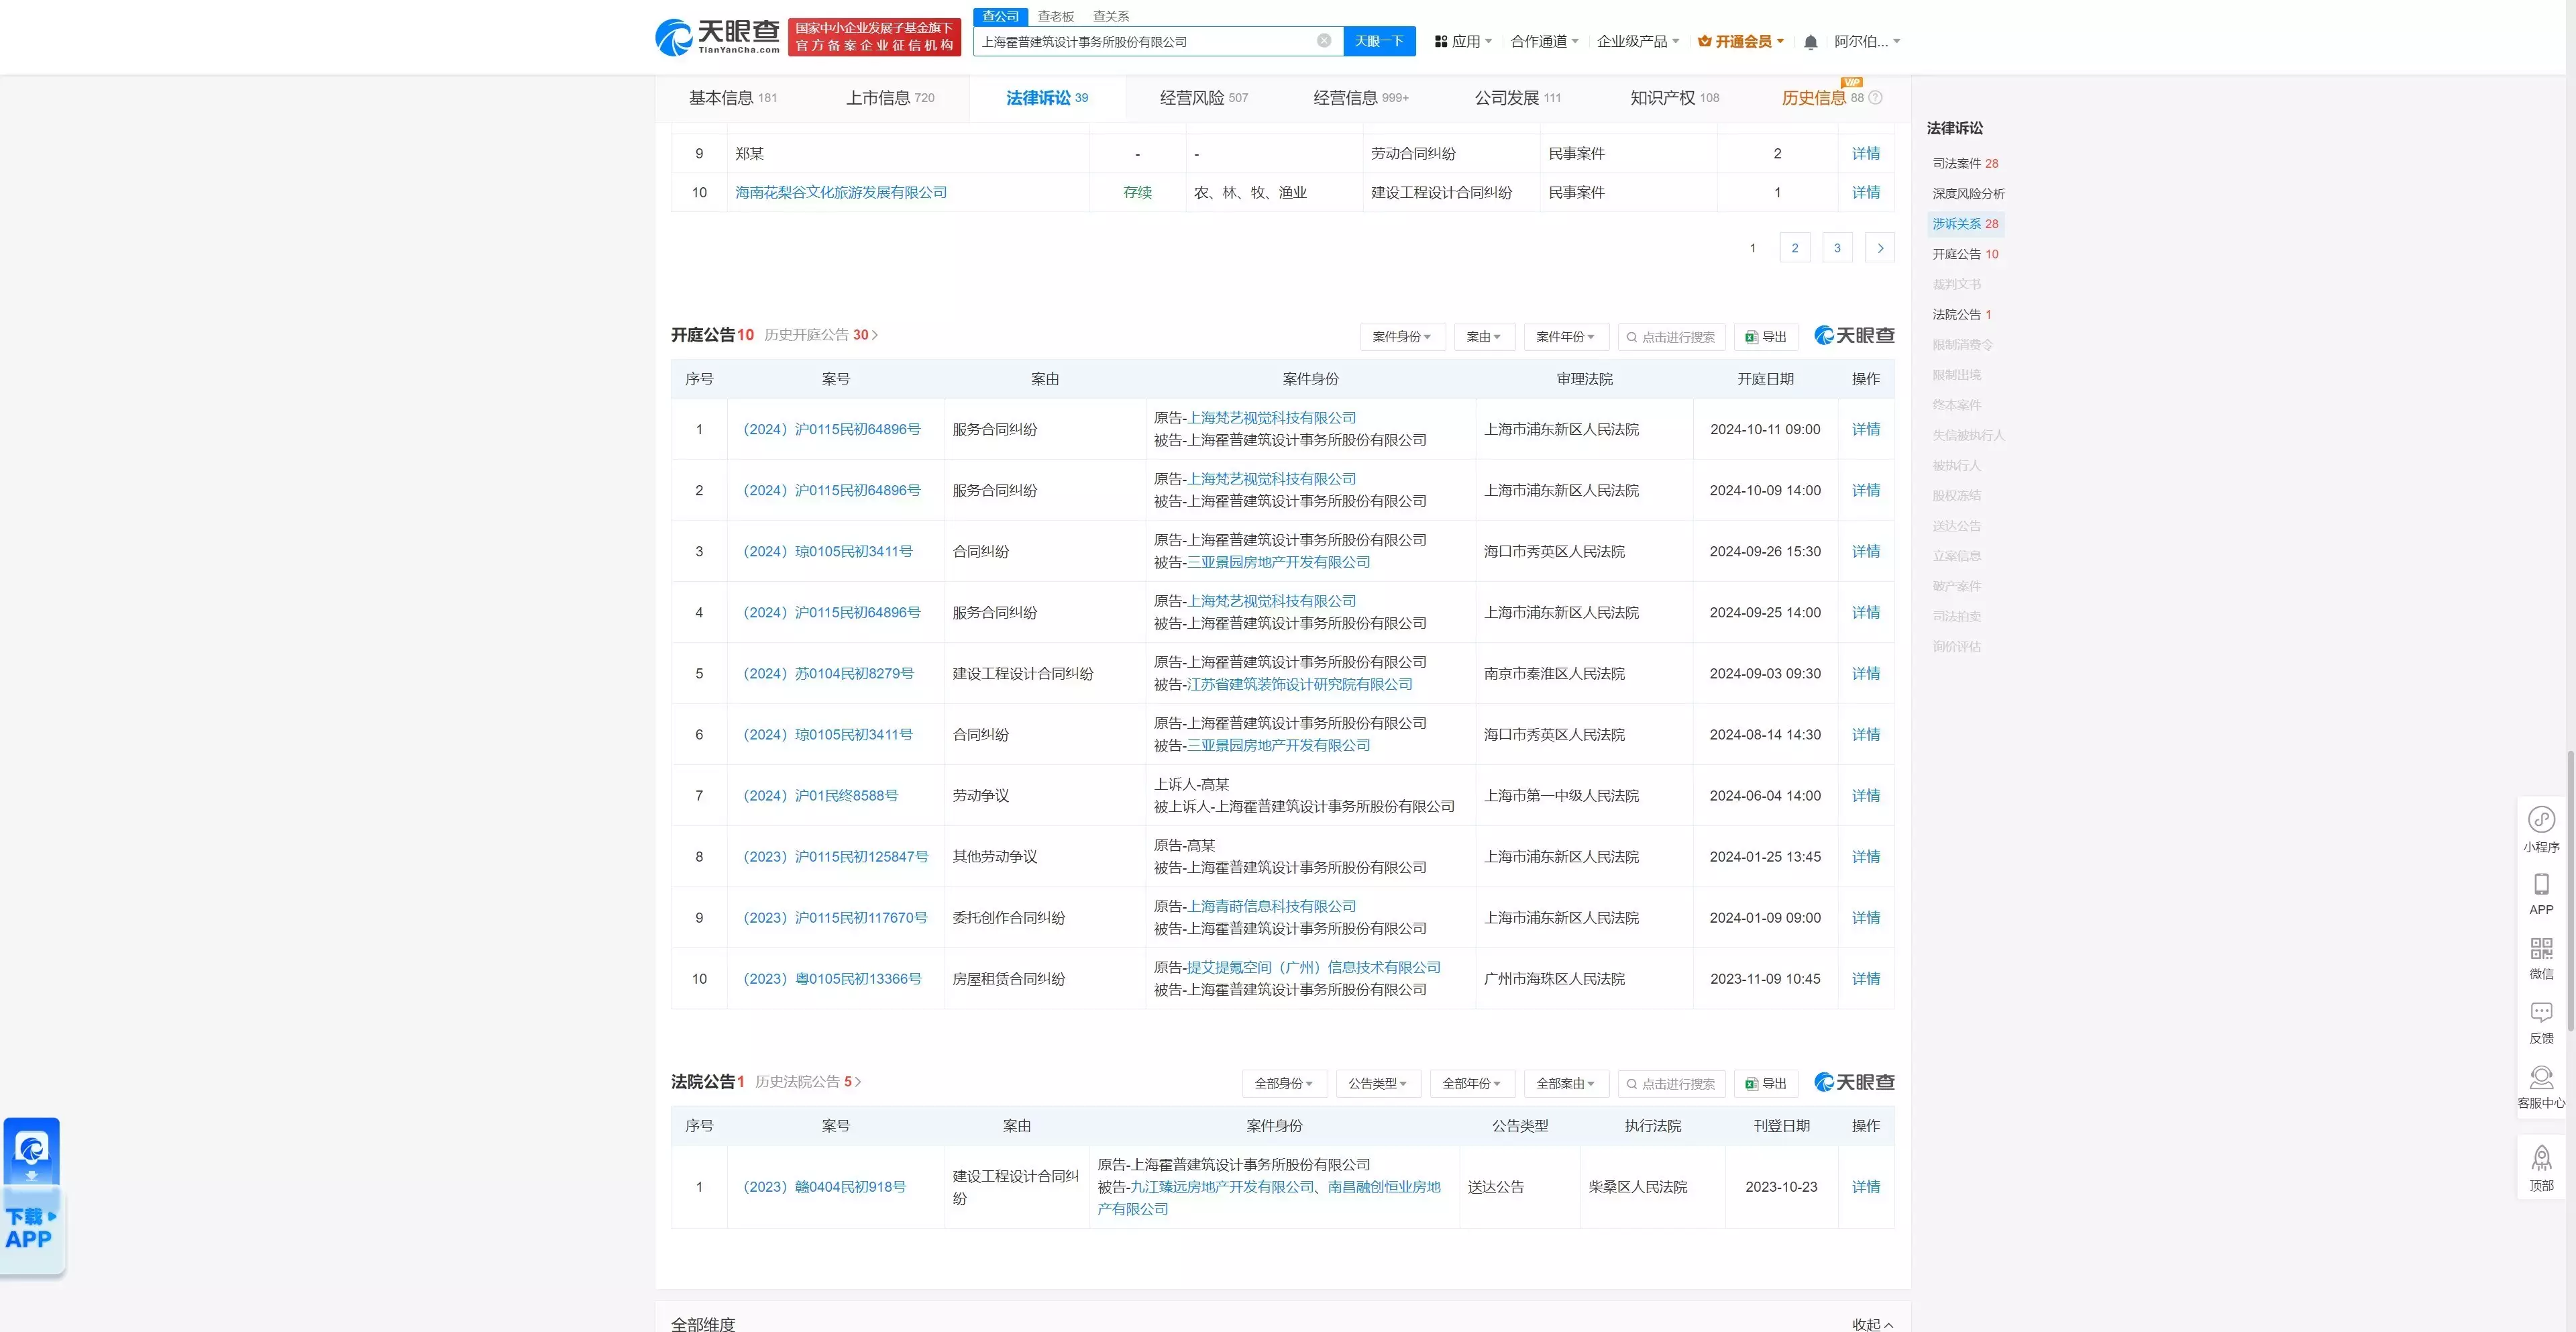Click the 下载APP floating banner

click(32, 1196)
